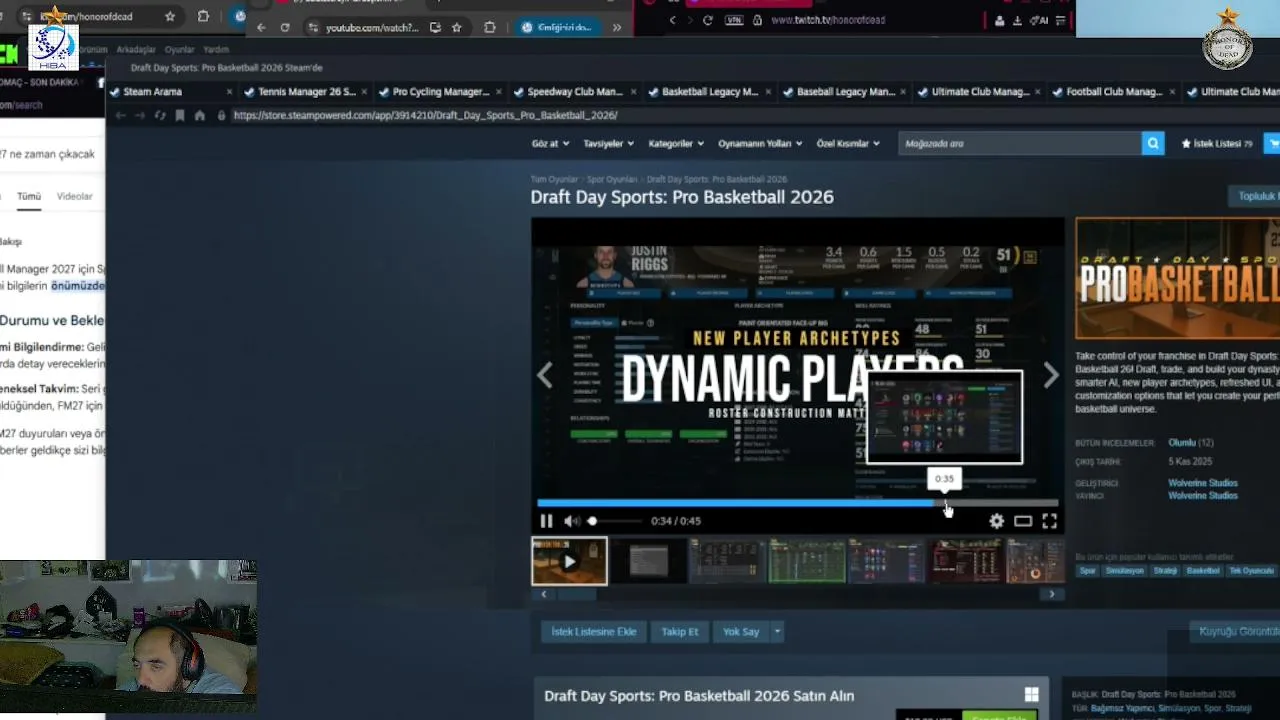Adjust the trailer volume slider
1280x720 pixels.
(x=614, y=521)
